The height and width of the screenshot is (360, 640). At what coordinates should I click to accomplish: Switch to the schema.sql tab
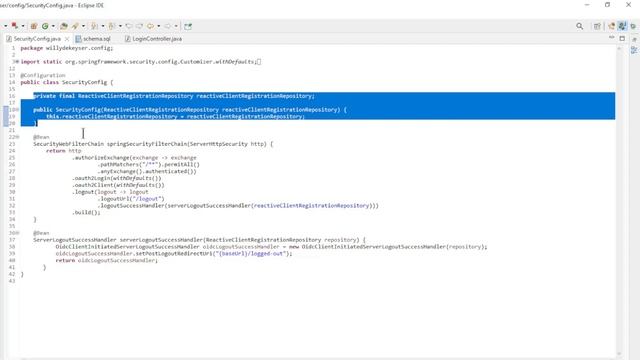click(96, 39)
